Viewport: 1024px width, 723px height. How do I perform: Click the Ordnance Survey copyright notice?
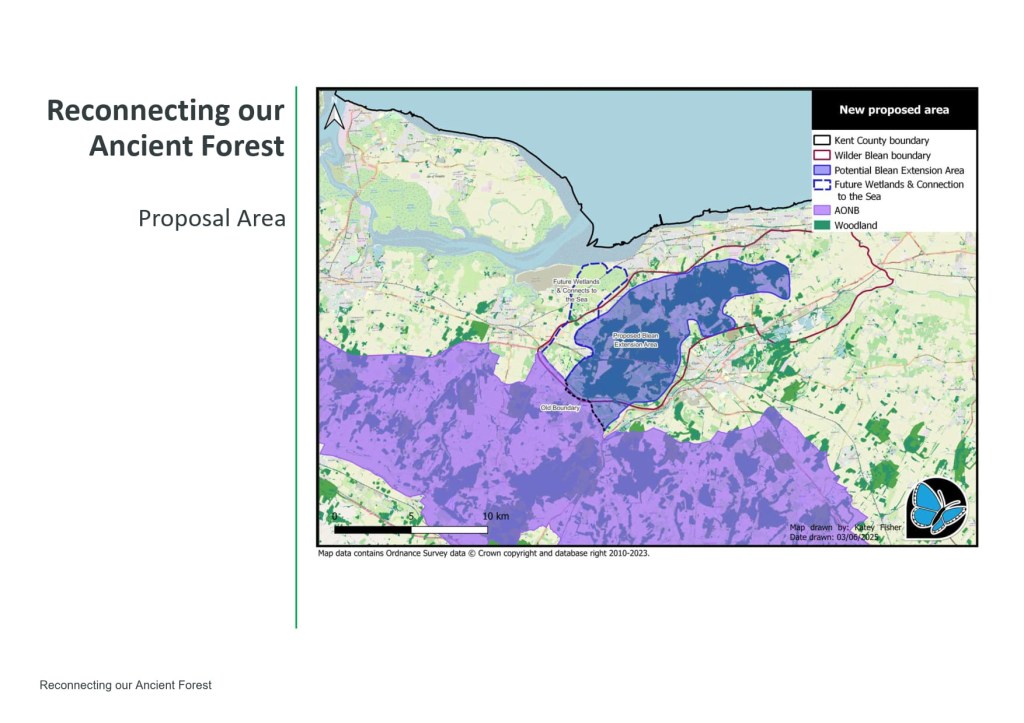point(483,552)
